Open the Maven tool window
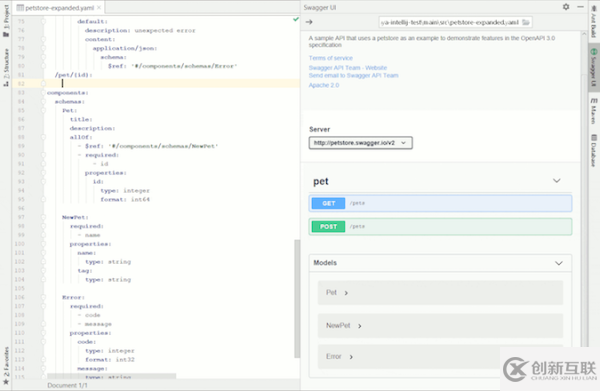Screen dimensions: 600x391 coord(593,111)
